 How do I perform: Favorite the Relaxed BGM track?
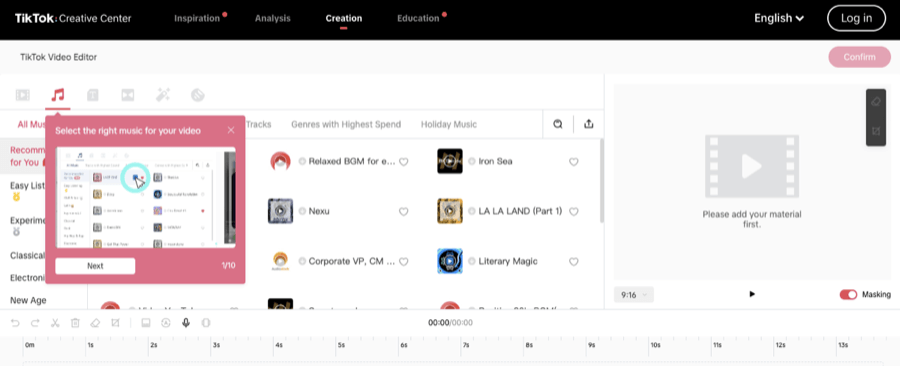[404, 162]
